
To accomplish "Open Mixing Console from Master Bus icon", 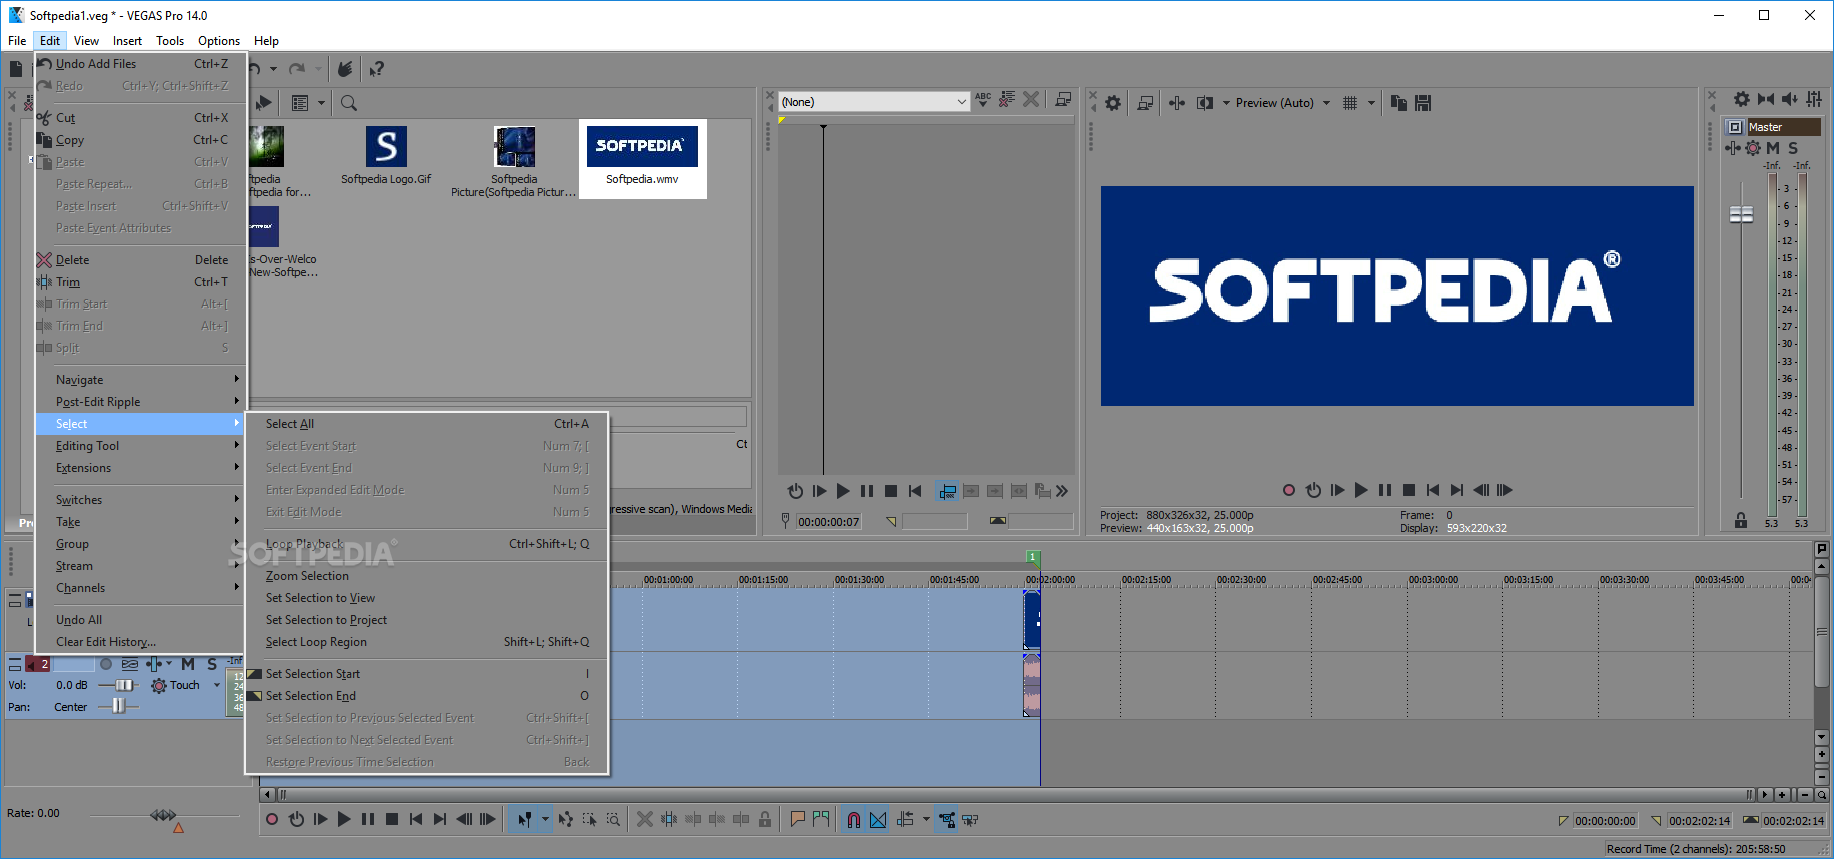I will (x=1814, y=99).
